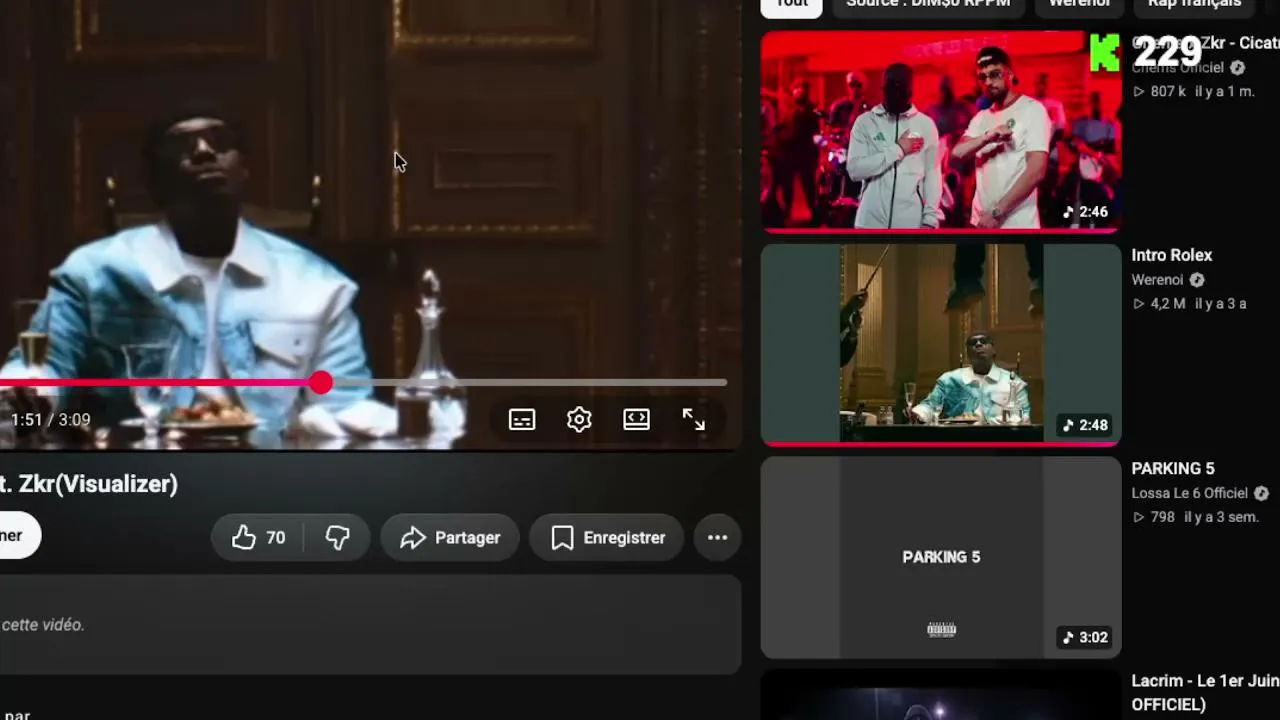Save video with the Enregistrer button
Viewport: 1280px width, 720px height.
[606, 538]
